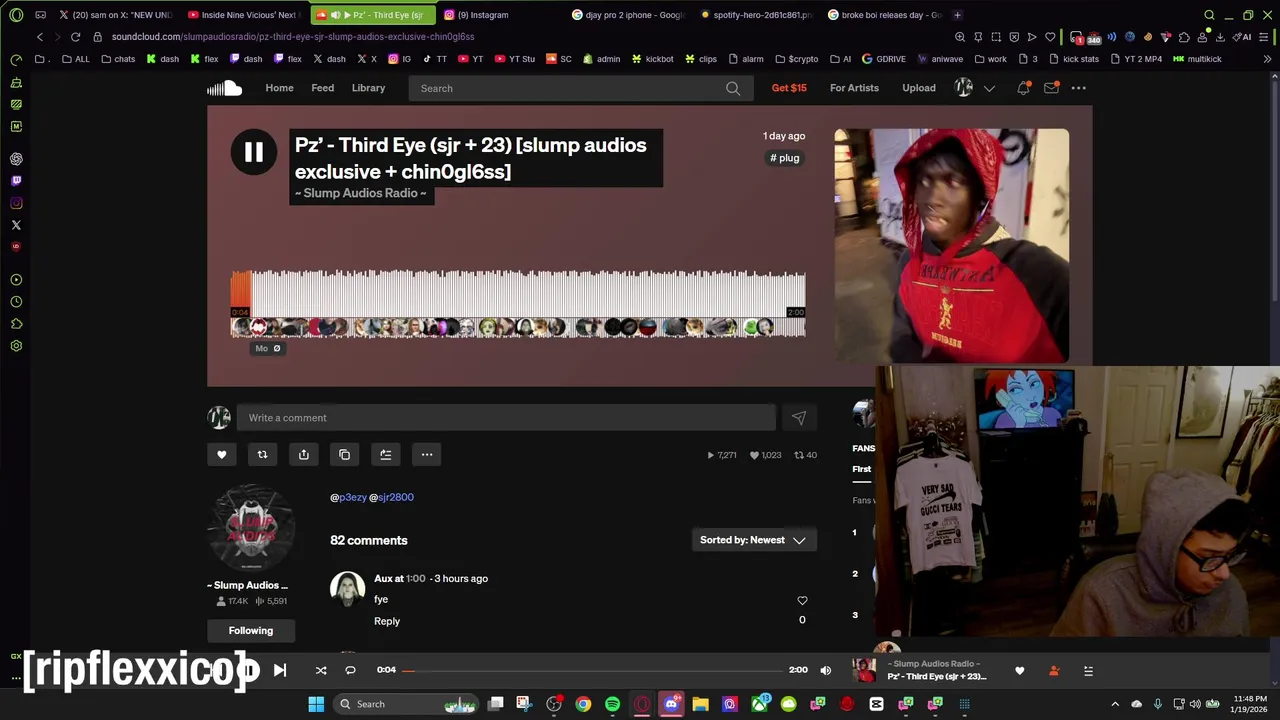
Task: Reload the page
Action: pyautogui.click(x=75, y=37)
